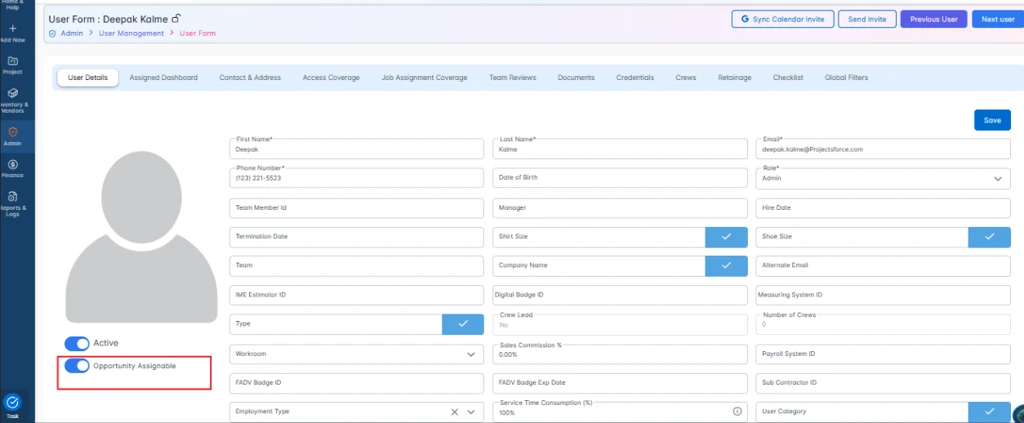The image size is (1024, 423).
Task: Click the lock icon beside Deepak Kalme
Action: (x=176, y=18)
